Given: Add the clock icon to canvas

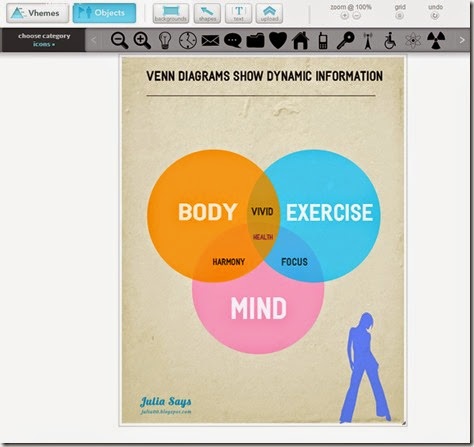Looking at the screenshot, I should pos(188,40).
